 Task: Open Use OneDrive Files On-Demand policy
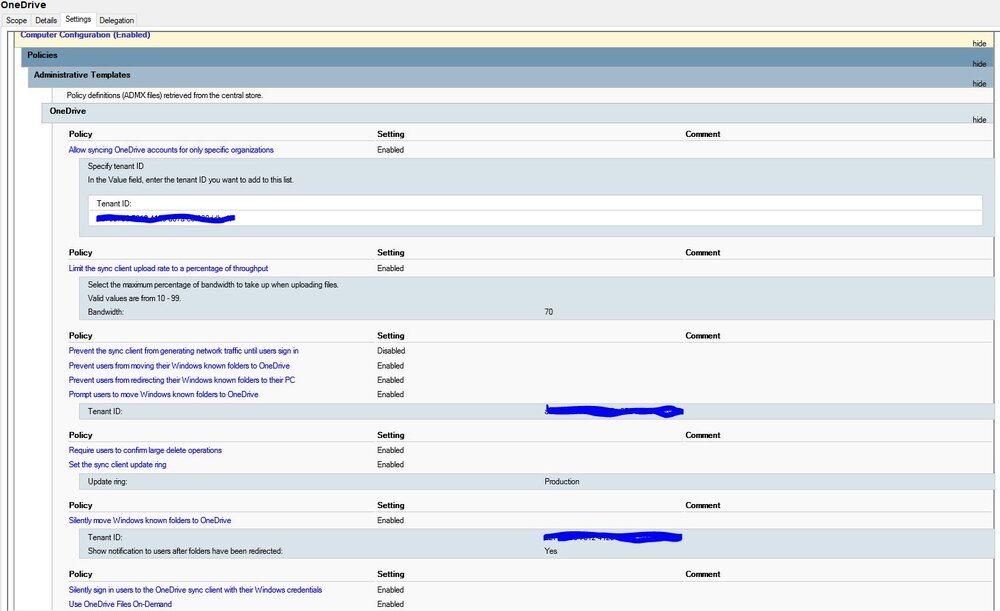tap(120, 604)
